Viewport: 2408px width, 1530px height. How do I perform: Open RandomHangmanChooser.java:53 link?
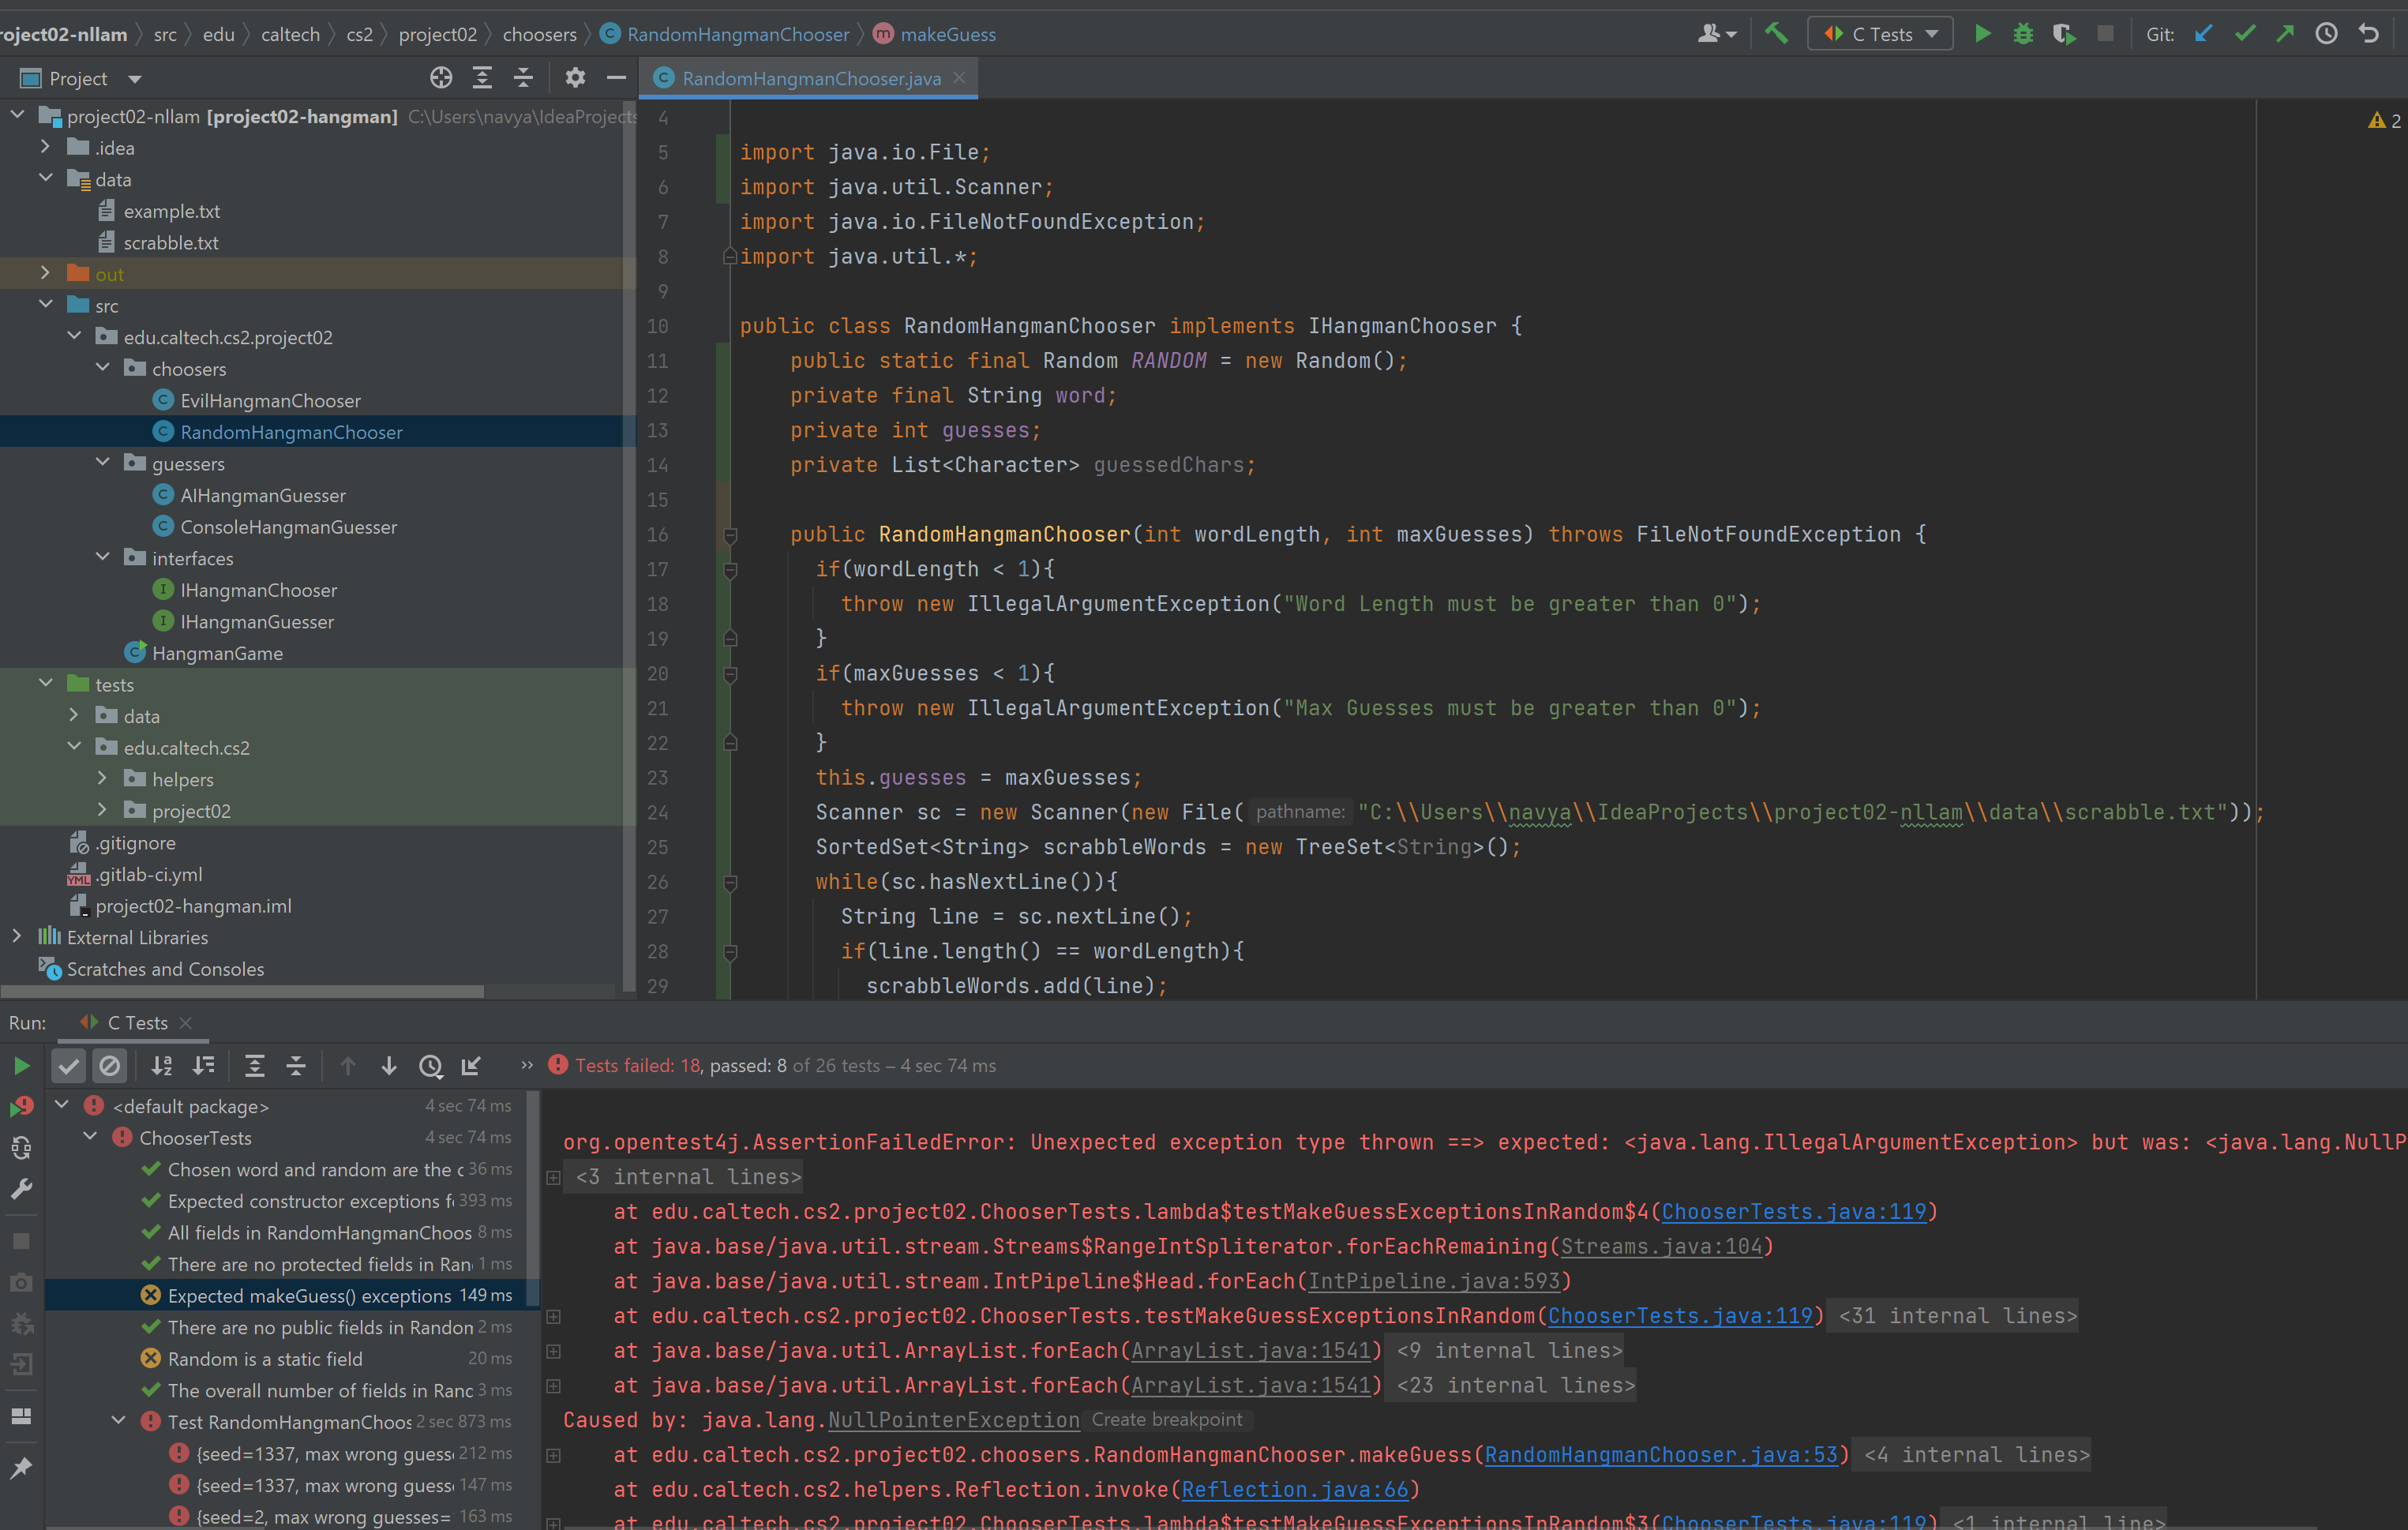(1660, 1455)
